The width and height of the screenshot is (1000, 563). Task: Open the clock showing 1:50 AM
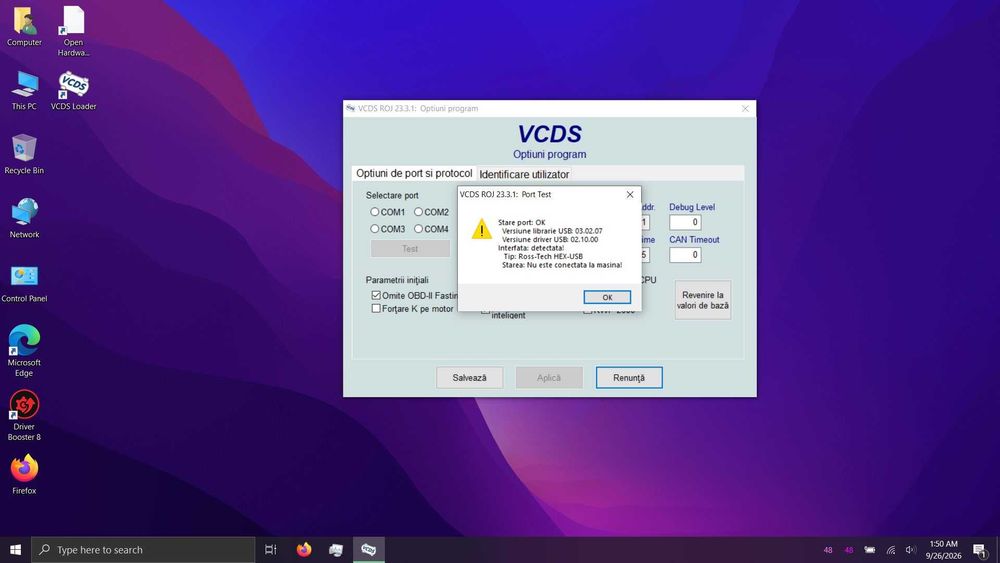tap(943, 550)
